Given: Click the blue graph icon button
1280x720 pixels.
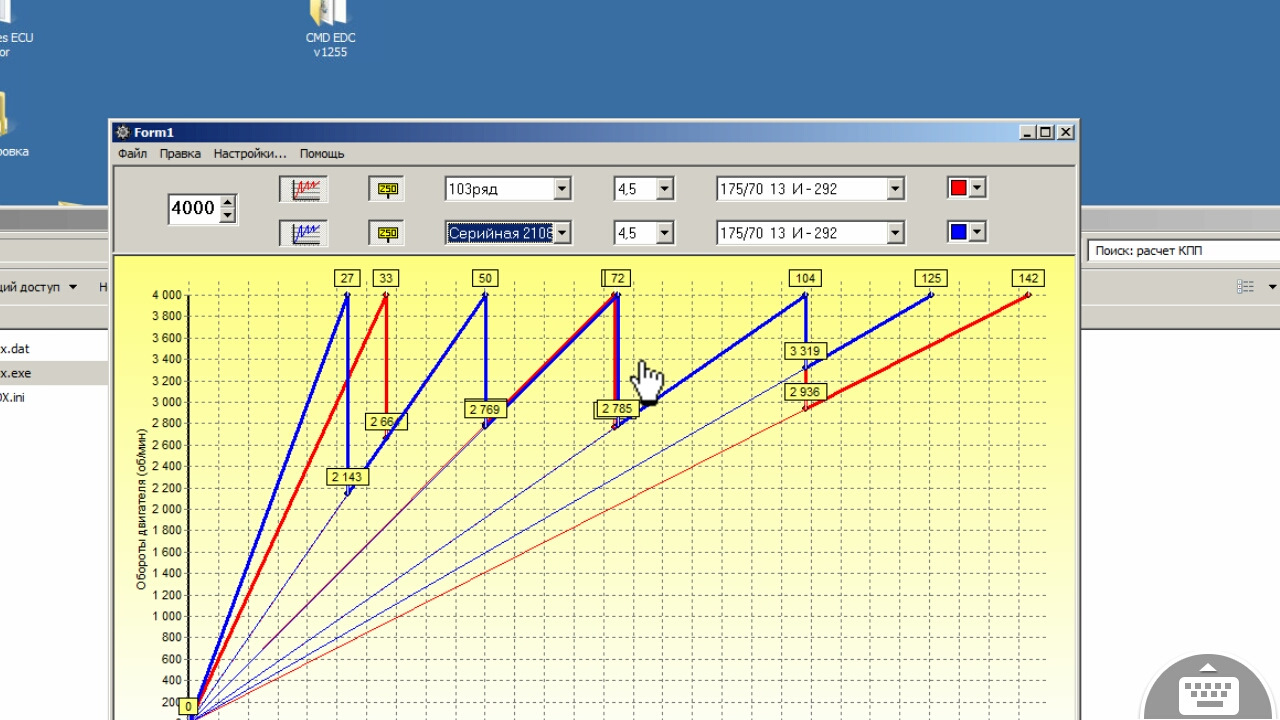Looking at the screenshot, I should (304, 233).
